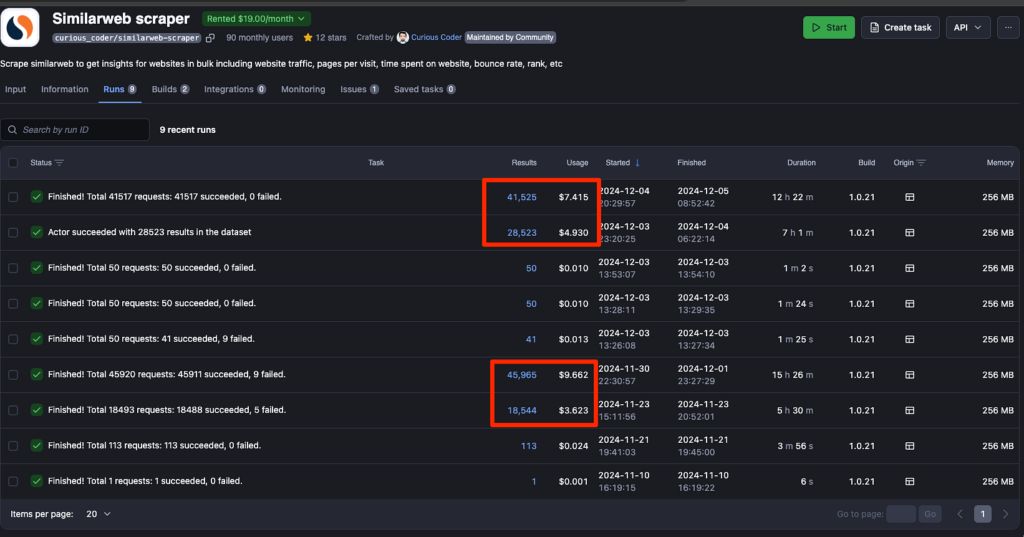The height and width of the screenshot is (537, 1024).
Task: Open the items per page dropdown
Action: (98, 514)
